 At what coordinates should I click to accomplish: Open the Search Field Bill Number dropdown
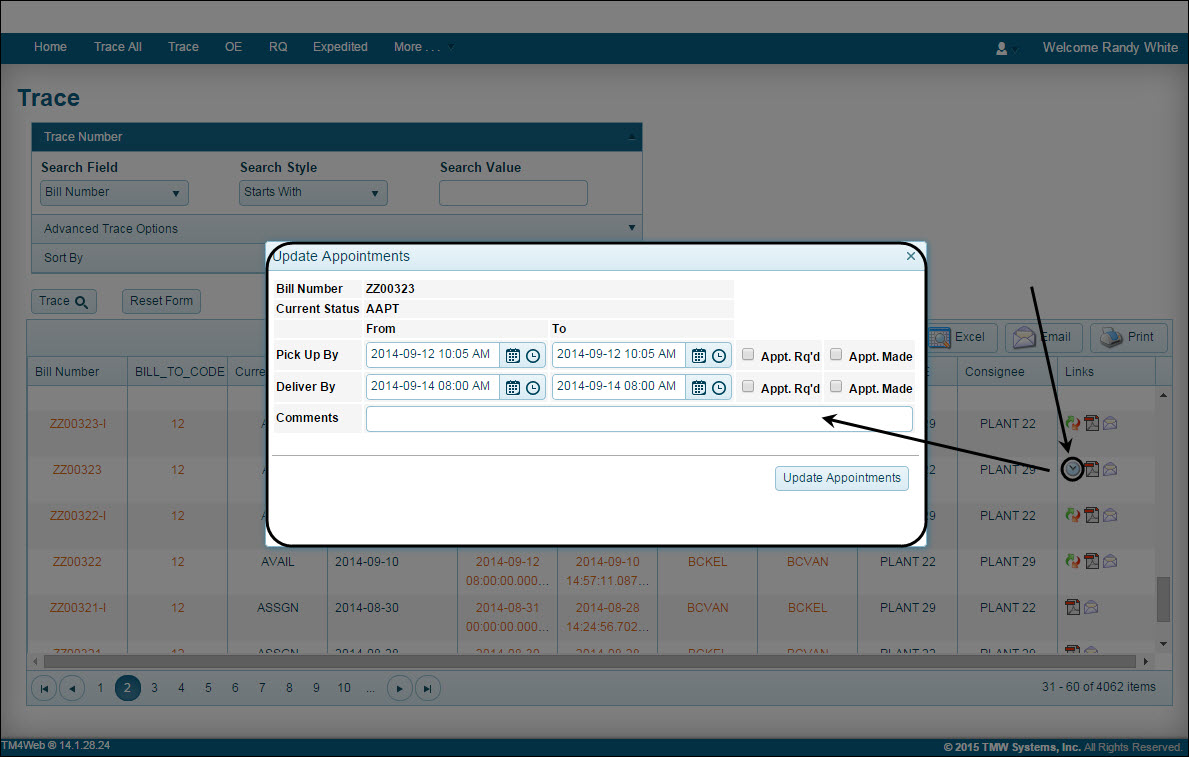coord(114,193)
